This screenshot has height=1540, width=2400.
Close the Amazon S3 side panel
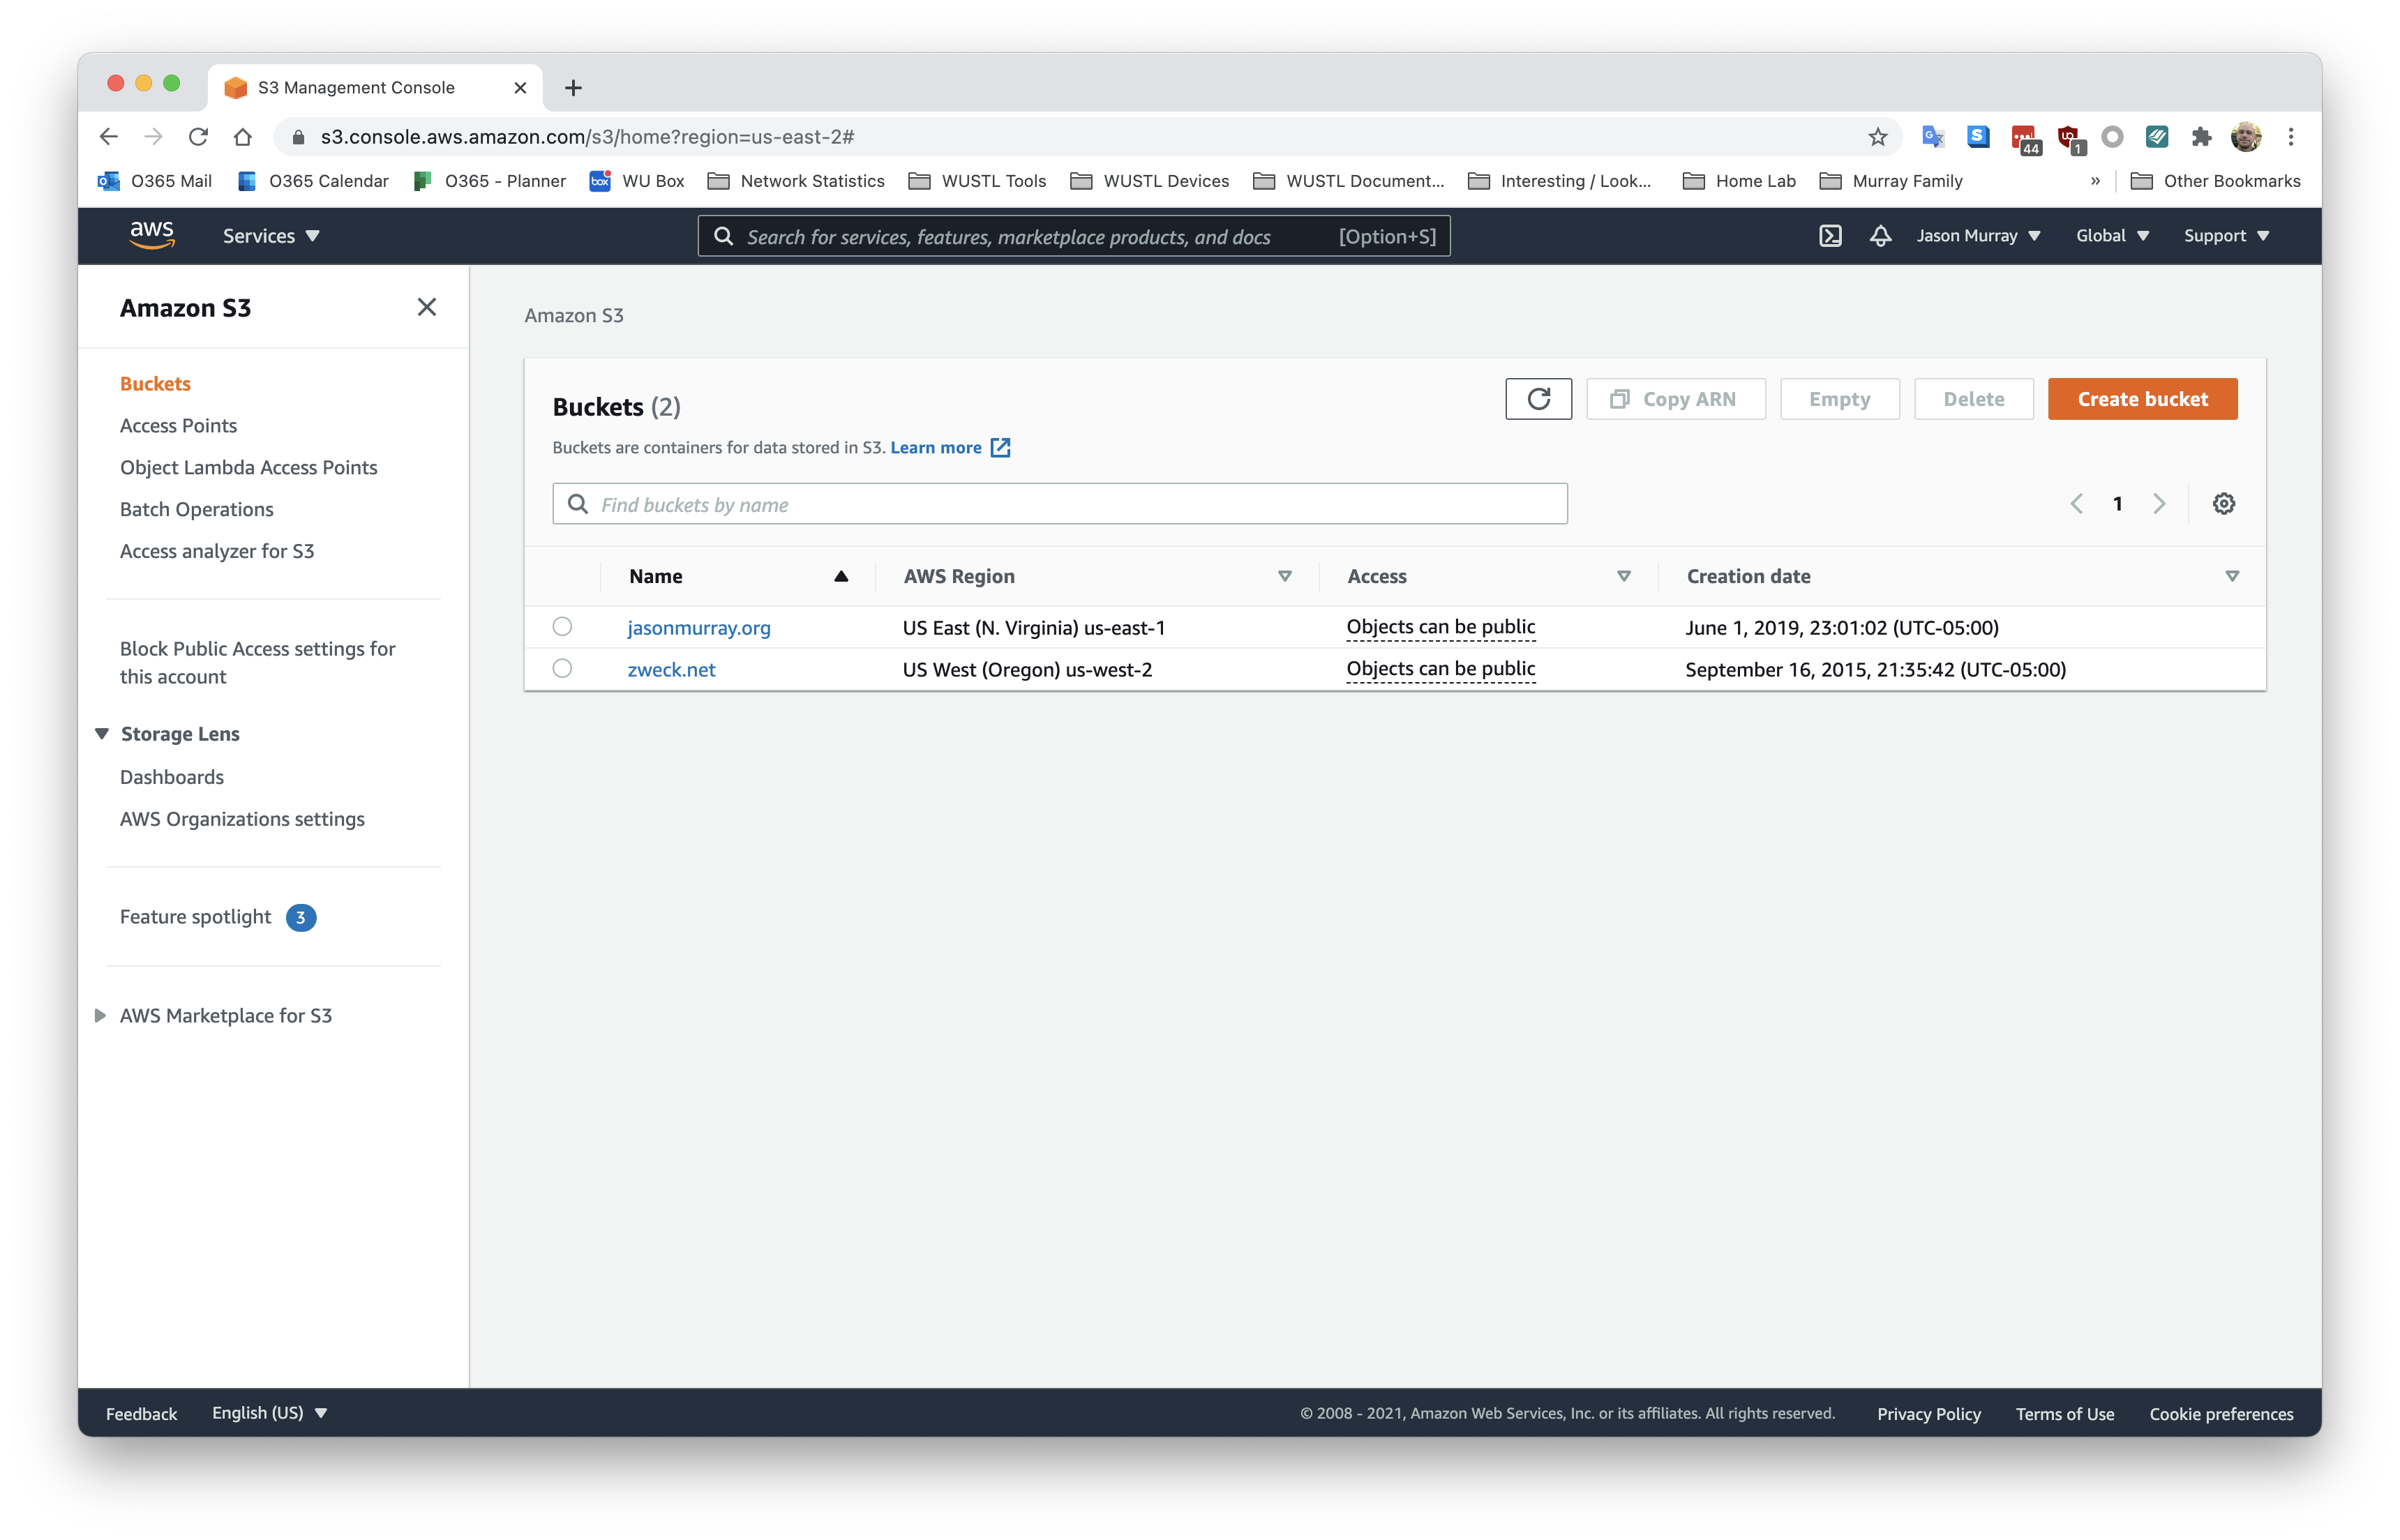pyautogui.click(x=427, y=307)
